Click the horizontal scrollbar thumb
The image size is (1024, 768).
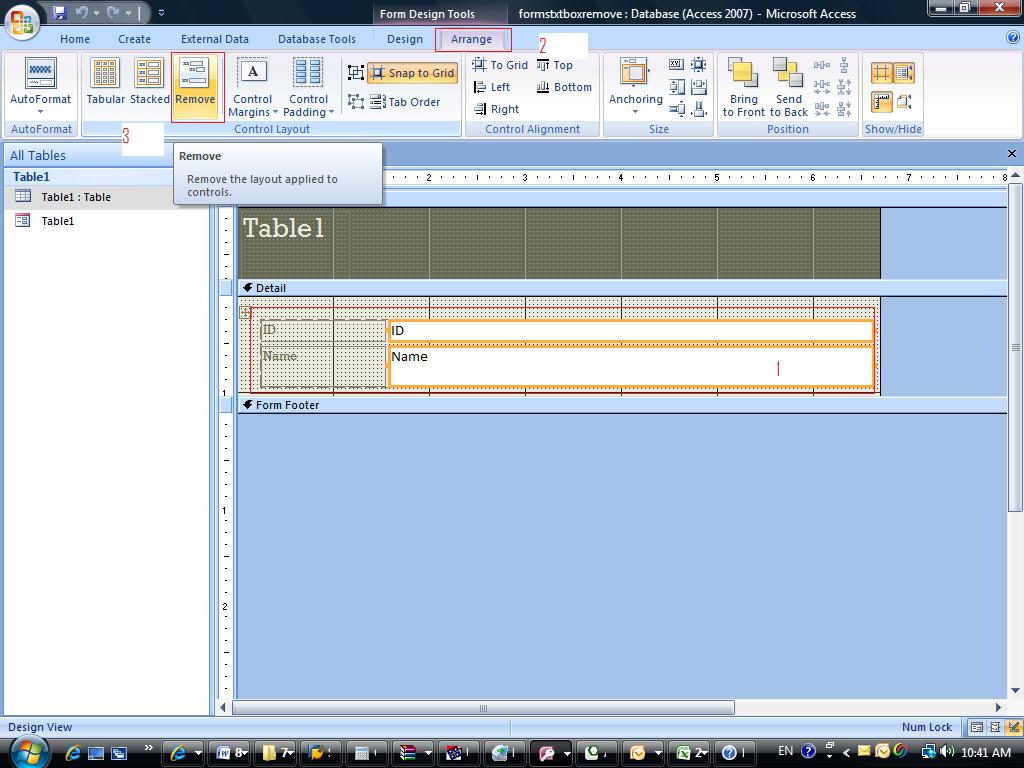coord(483,708)
